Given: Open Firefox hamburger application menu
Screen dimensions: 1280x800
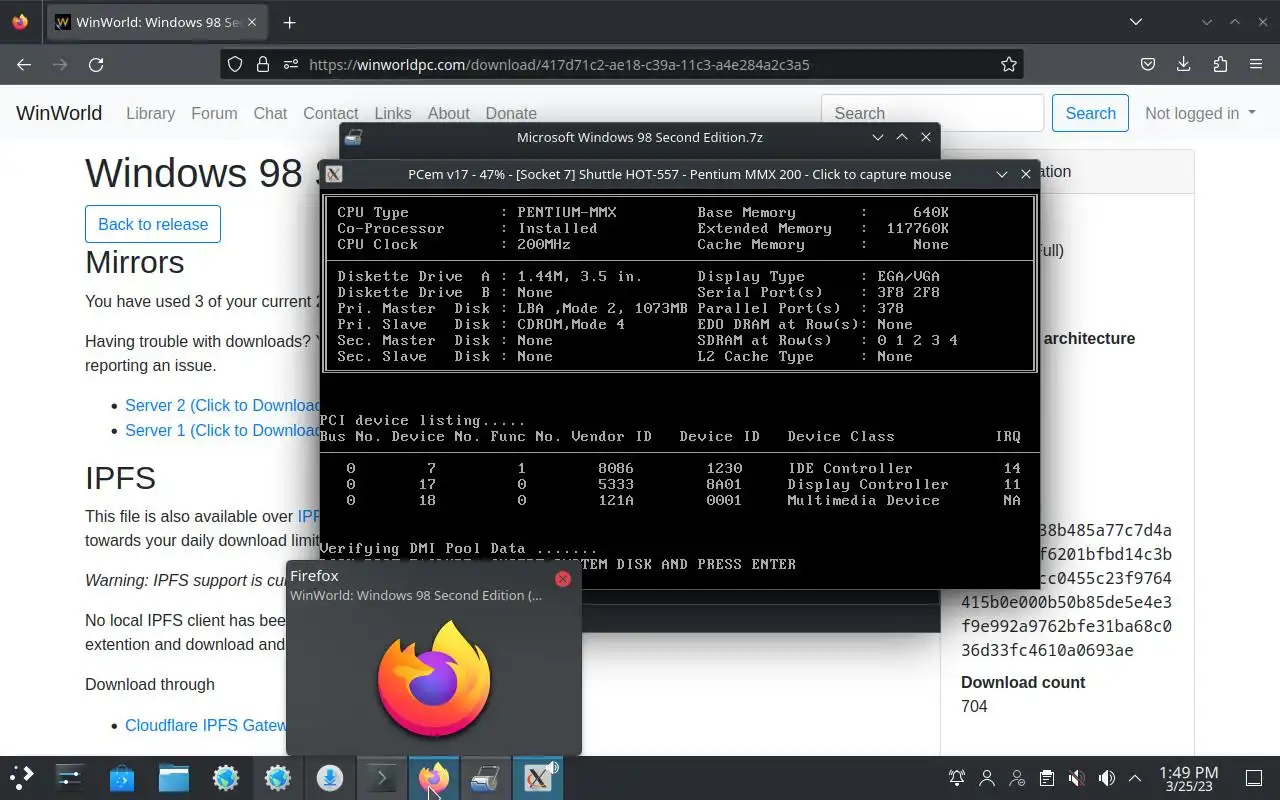Looking at the screenshot, I should 1256,64.
